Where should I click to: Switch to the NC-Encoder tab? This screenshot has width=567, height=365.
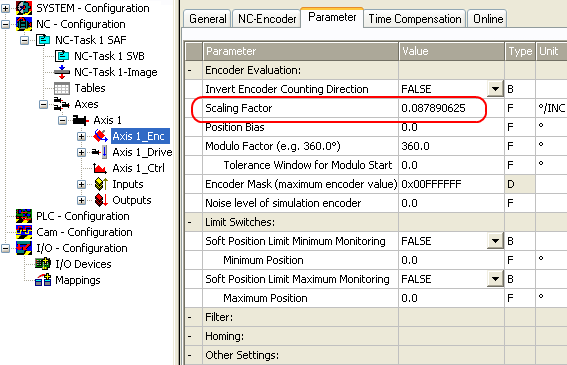pos(267,19)
